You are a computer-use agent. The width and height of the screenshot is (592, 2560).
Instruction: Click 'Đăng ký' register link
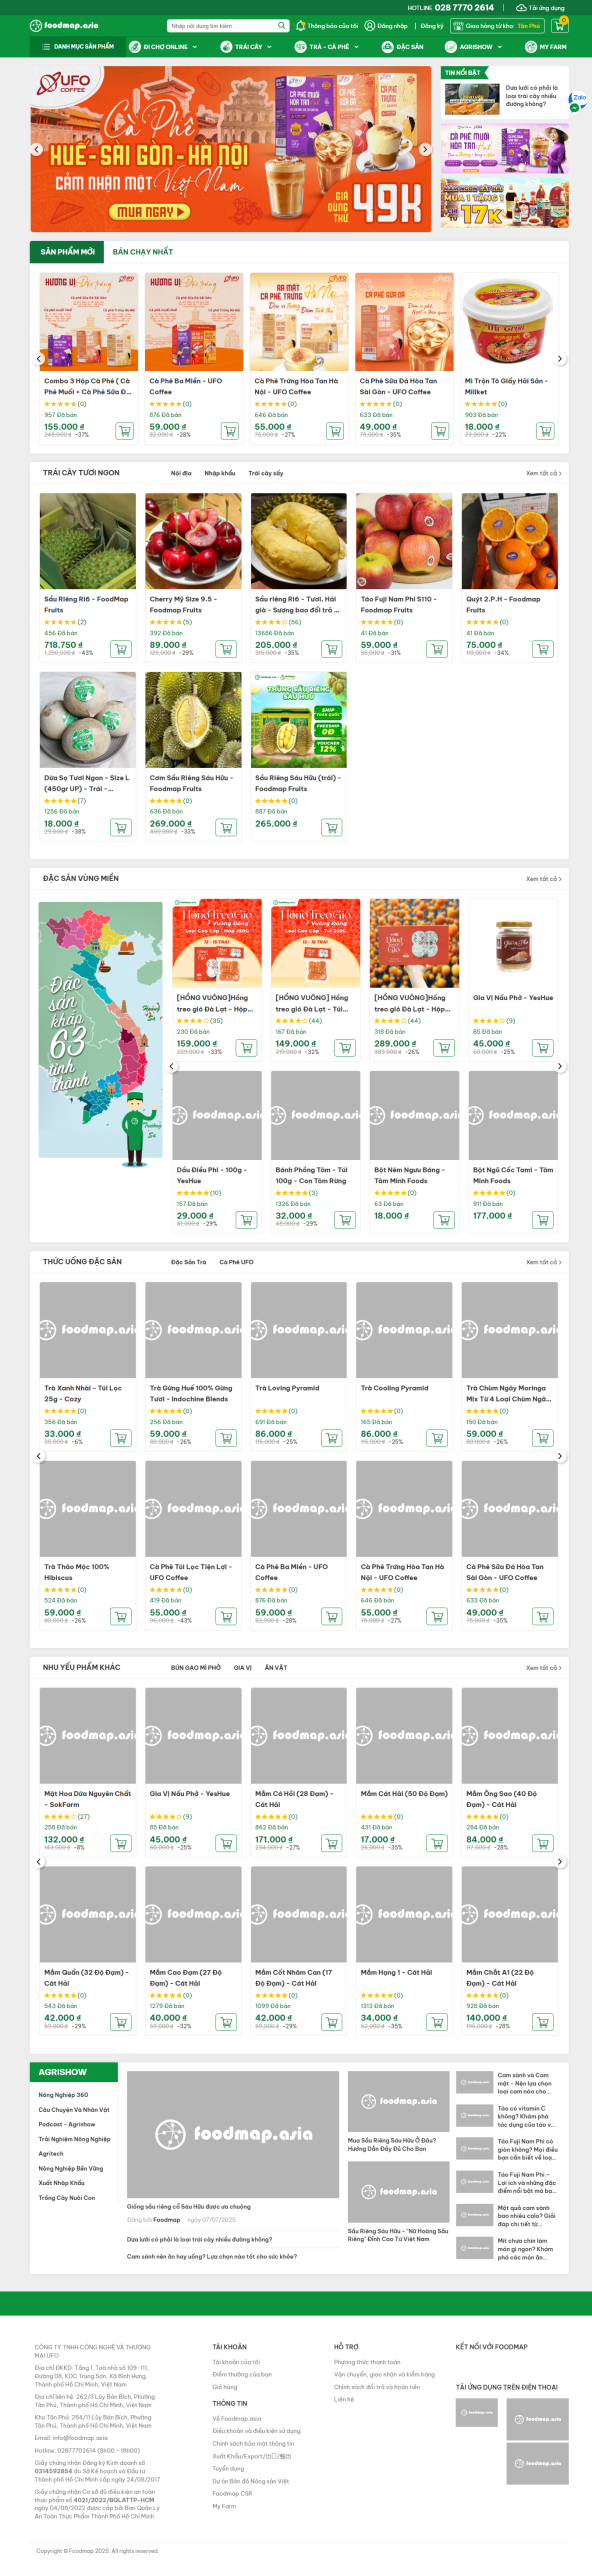[432, 26]
